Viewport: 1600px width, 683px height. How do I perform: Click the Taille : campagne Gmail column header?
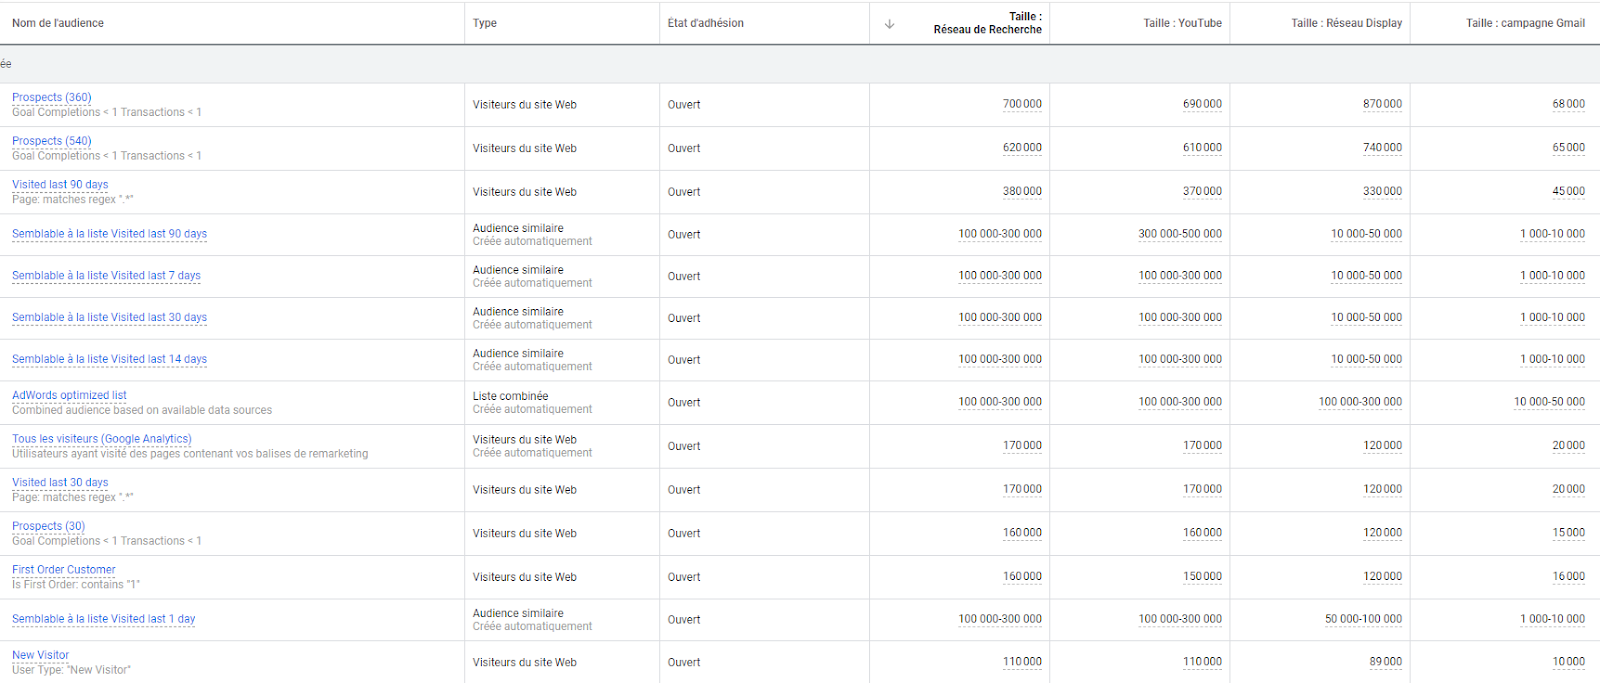1525,23
